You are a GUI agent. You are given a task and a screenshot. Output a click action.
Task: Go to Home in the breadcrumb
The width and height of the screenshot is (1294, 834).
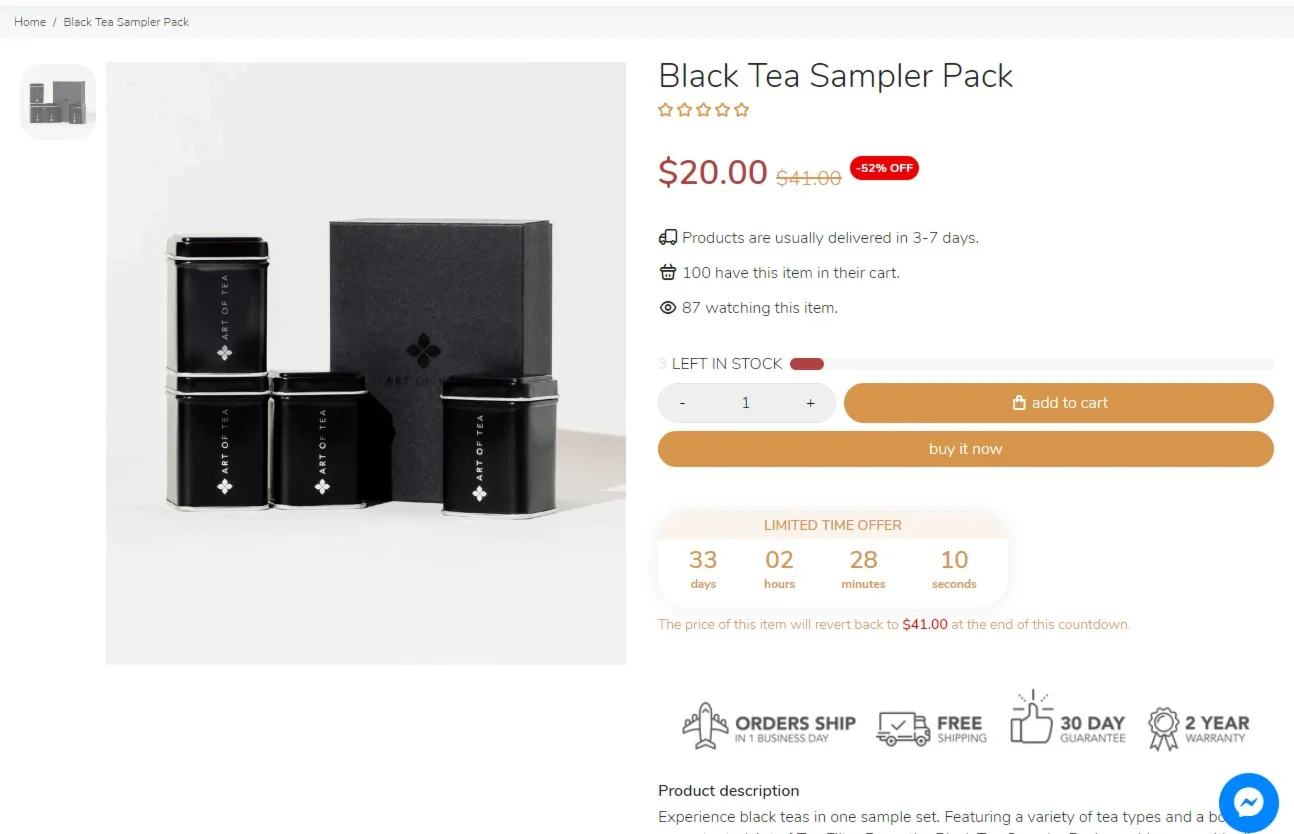click(x=30, y=22)
